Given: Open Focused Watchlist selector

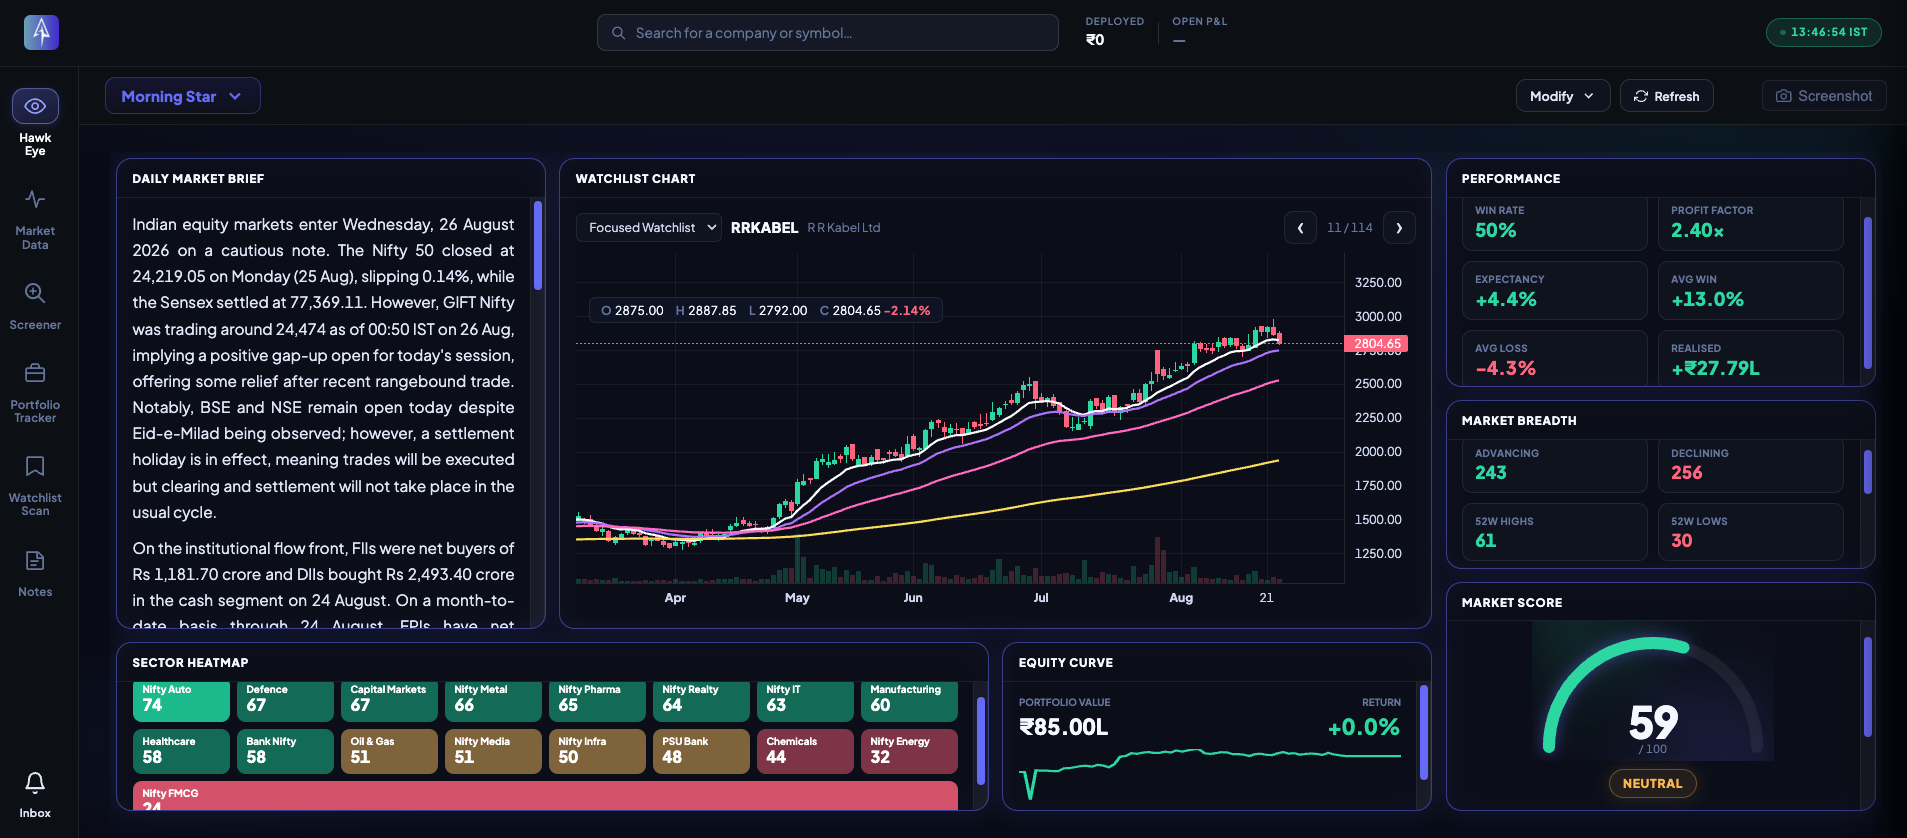Looking at the screenshot, I should click(x=648, y=228).
